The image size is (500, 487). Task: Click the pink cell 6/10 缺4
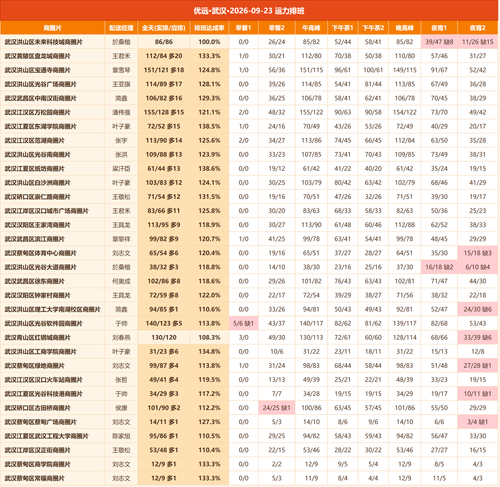click(478, 267)
